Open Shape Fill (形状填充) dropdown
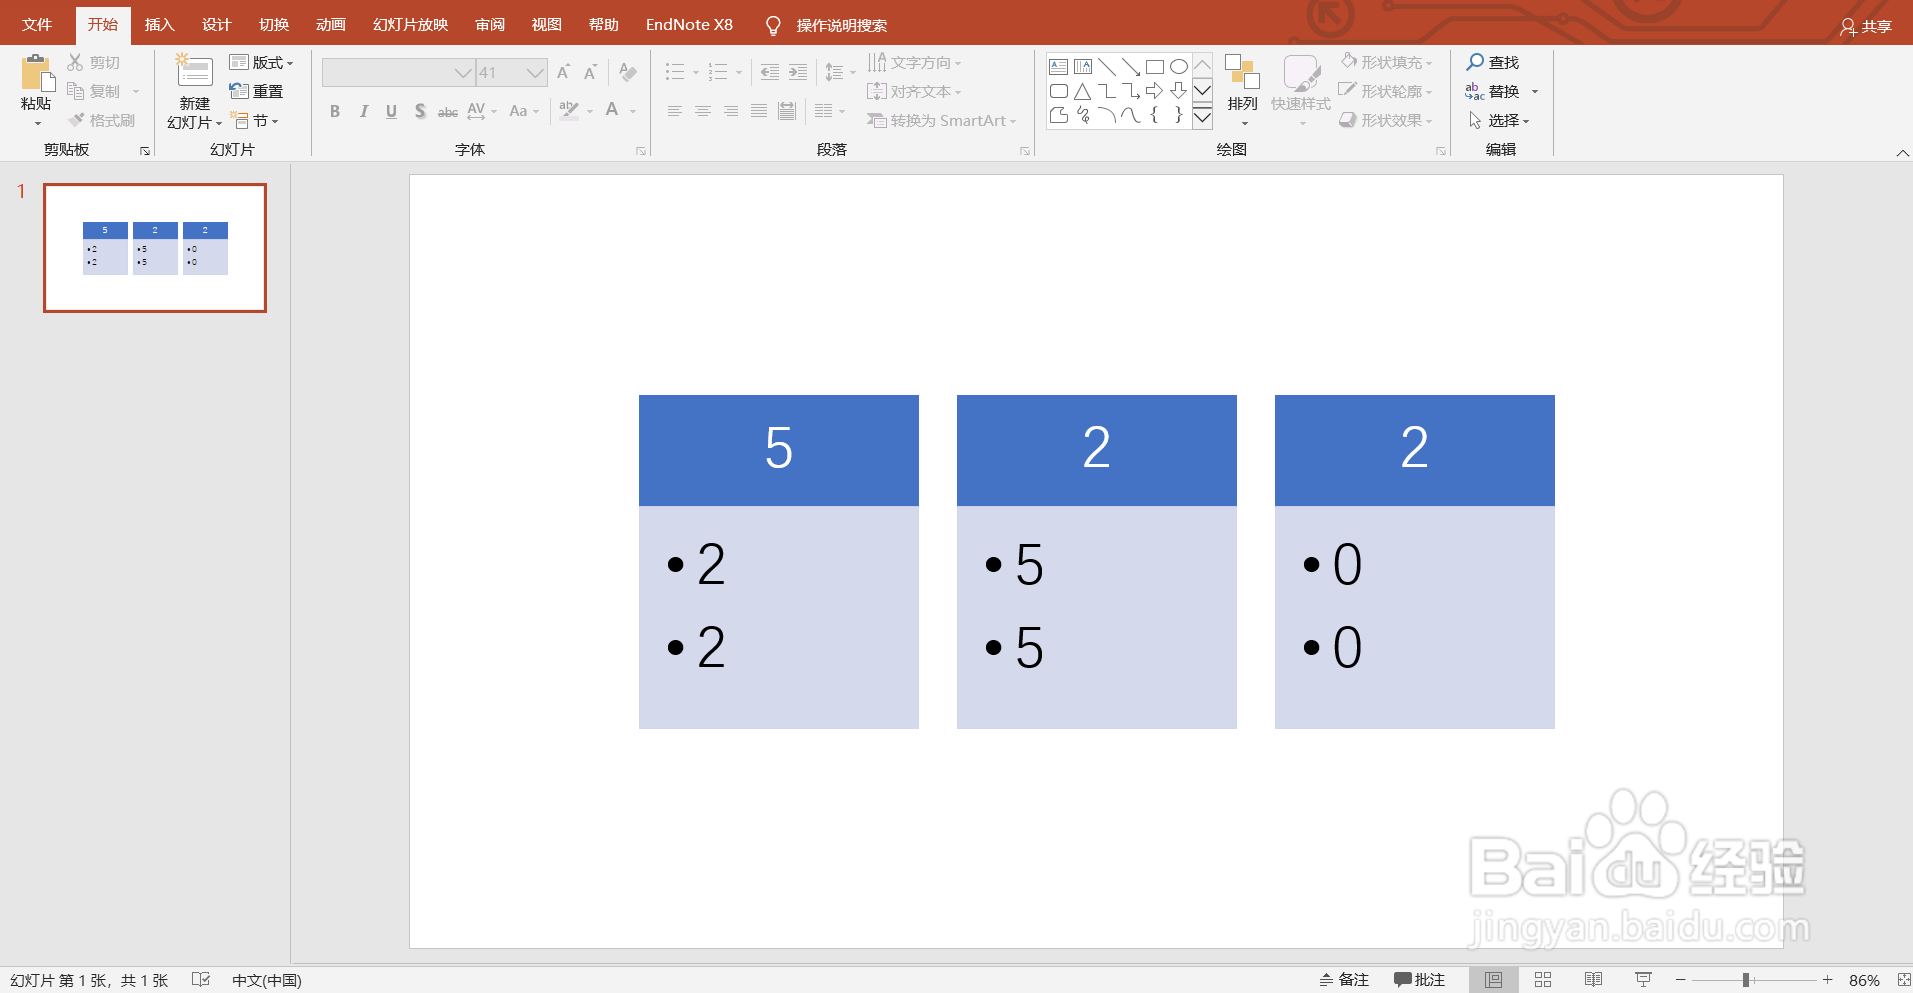The width and height of the screenshot is (1913, 993). 1386,62
